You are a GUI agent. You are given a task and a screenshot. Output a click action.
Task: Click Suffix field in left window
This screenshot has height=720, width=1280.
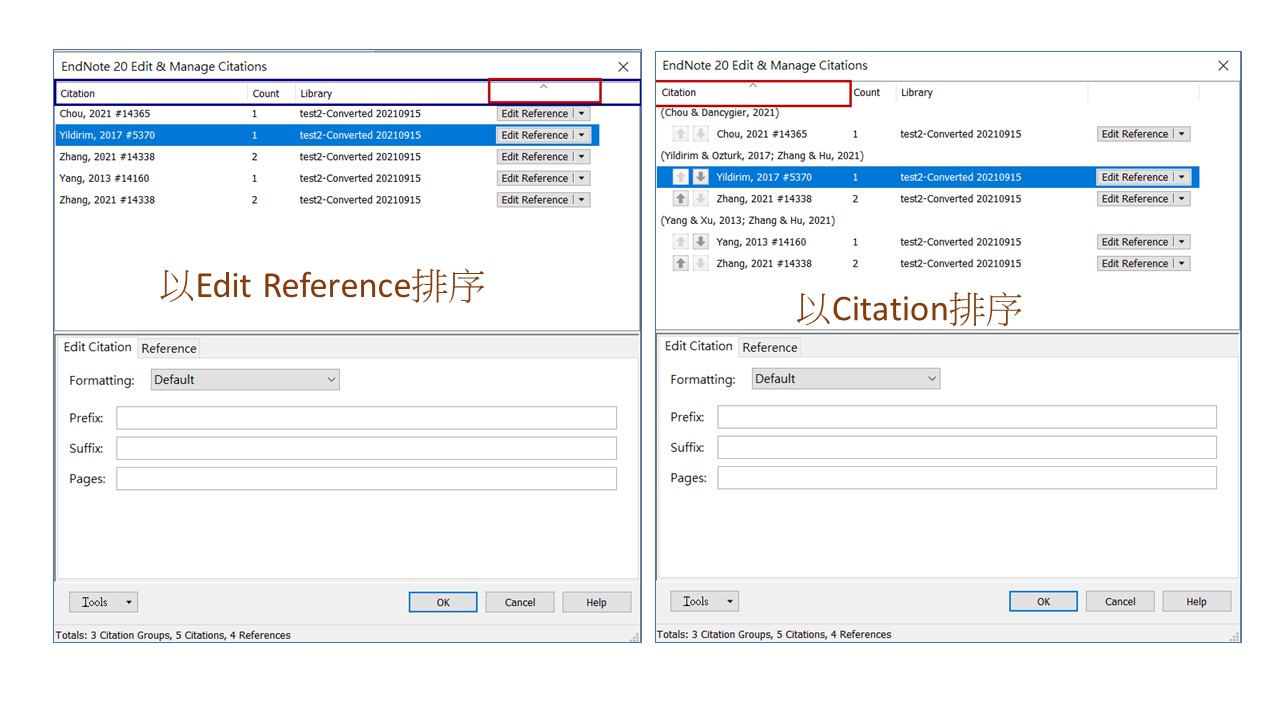coord(366,448)
